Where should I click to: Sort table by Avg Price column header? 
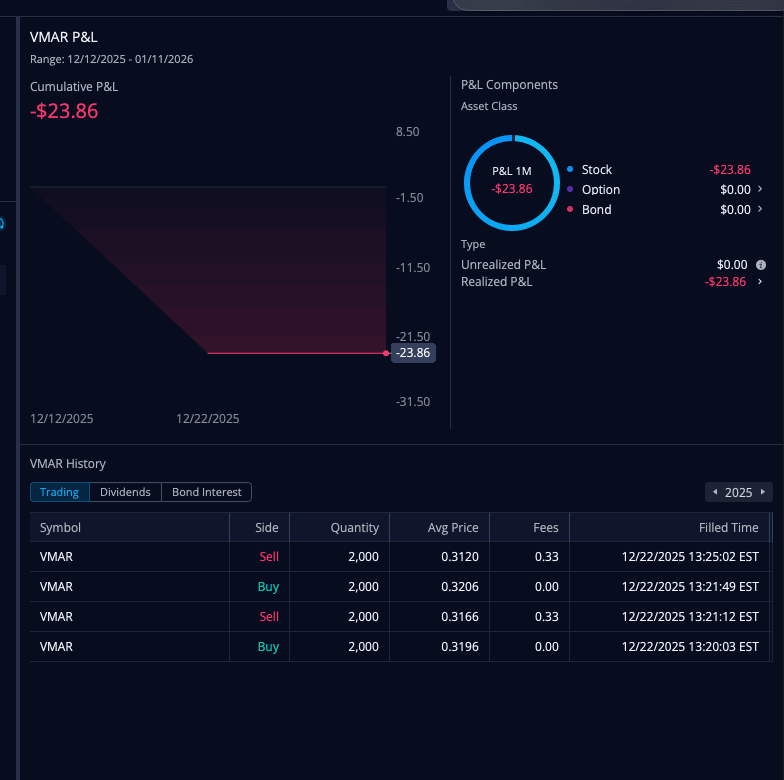tap(440, 528)
